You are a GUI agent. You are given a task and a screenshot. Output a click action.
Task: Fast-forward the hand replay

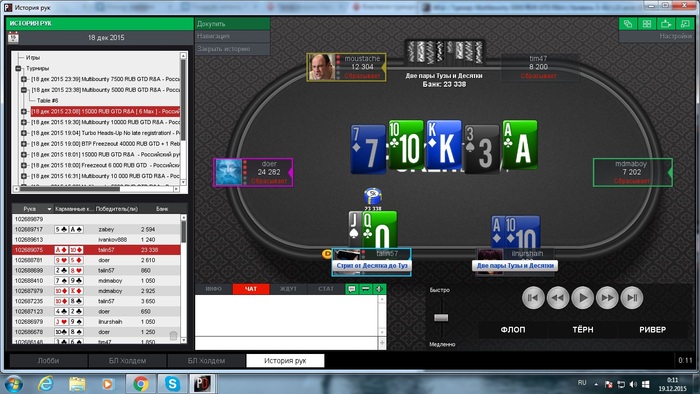tap(607, 298)
